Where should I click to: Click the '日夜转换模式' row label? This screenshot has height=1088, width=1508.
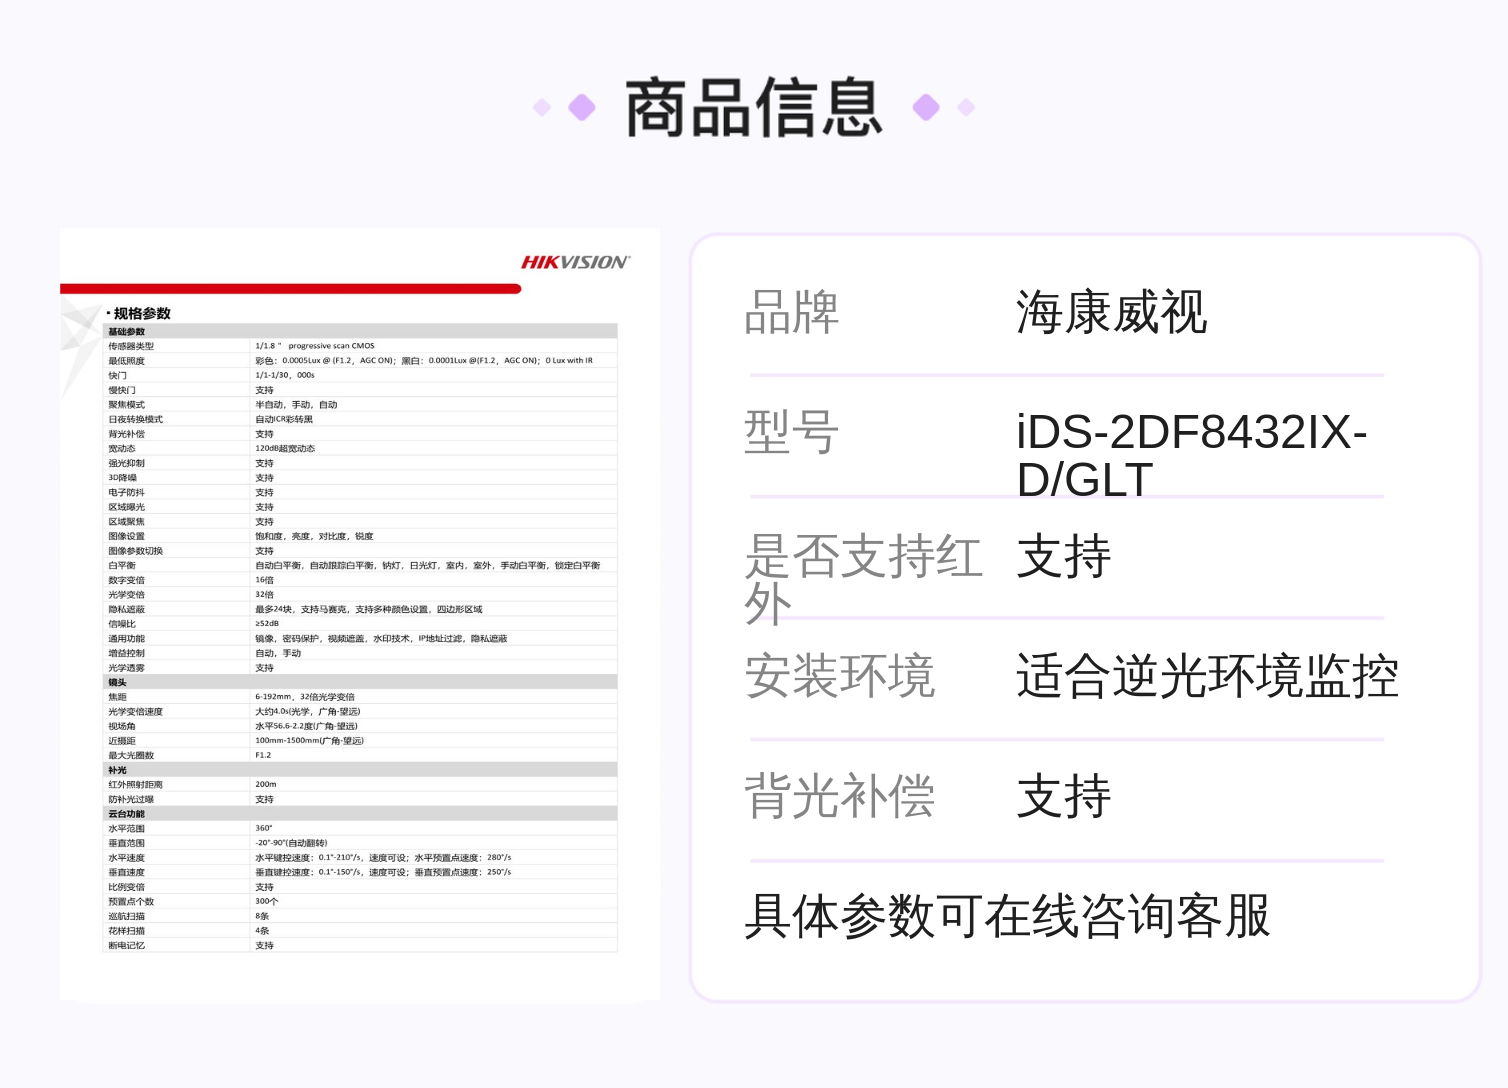(136, 419)
